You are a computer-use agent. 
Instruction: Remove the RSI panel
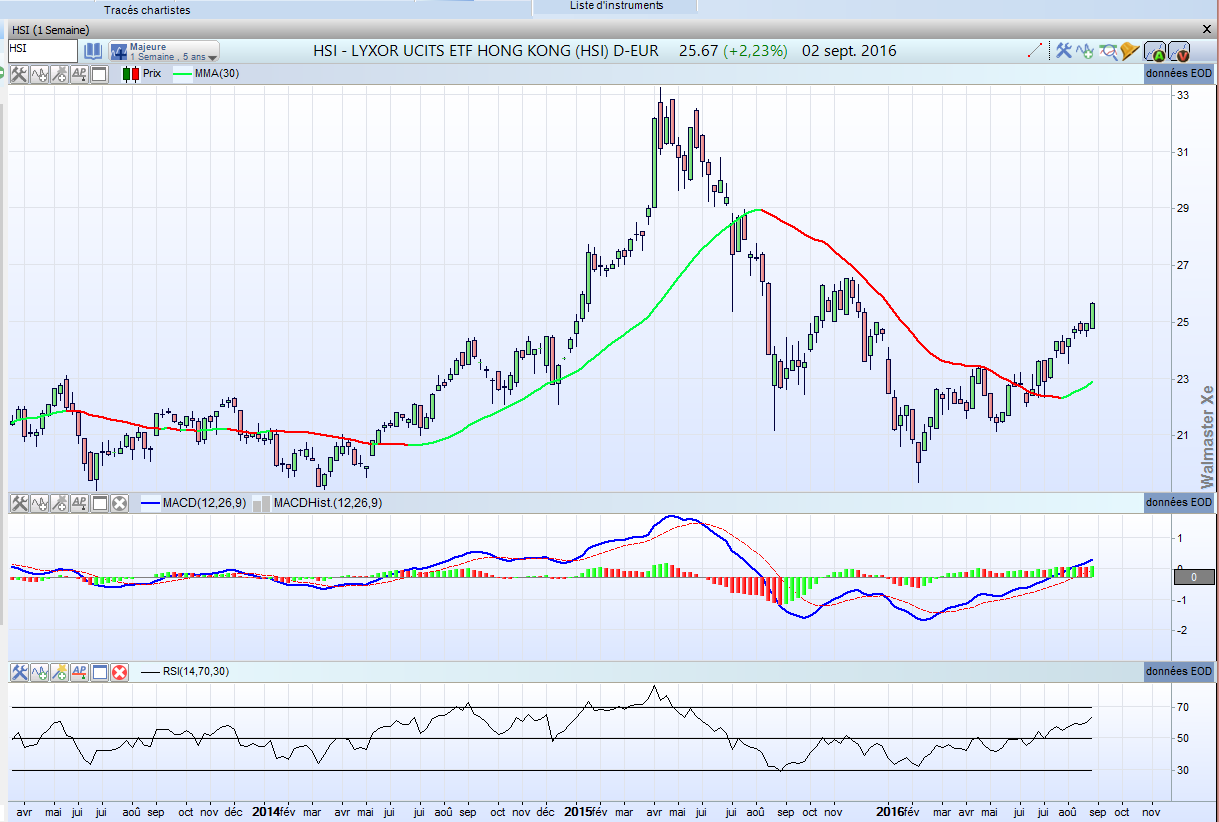click(x=119, y=672)
